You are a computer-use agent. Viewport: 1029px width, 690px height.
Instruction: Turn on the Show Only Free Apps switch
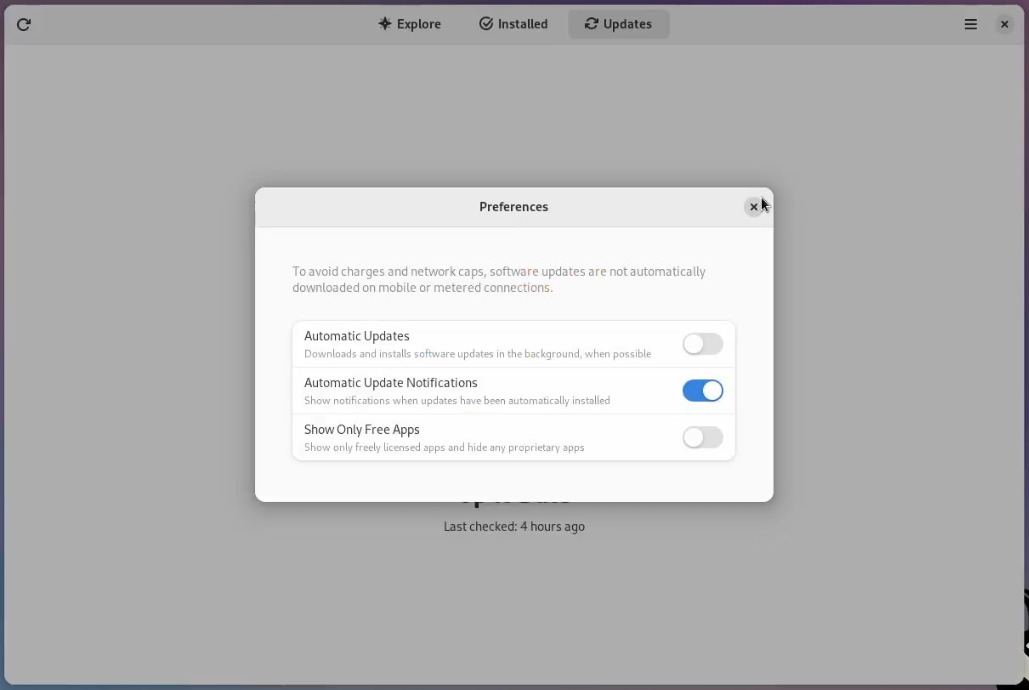click(x=703, y=438)
